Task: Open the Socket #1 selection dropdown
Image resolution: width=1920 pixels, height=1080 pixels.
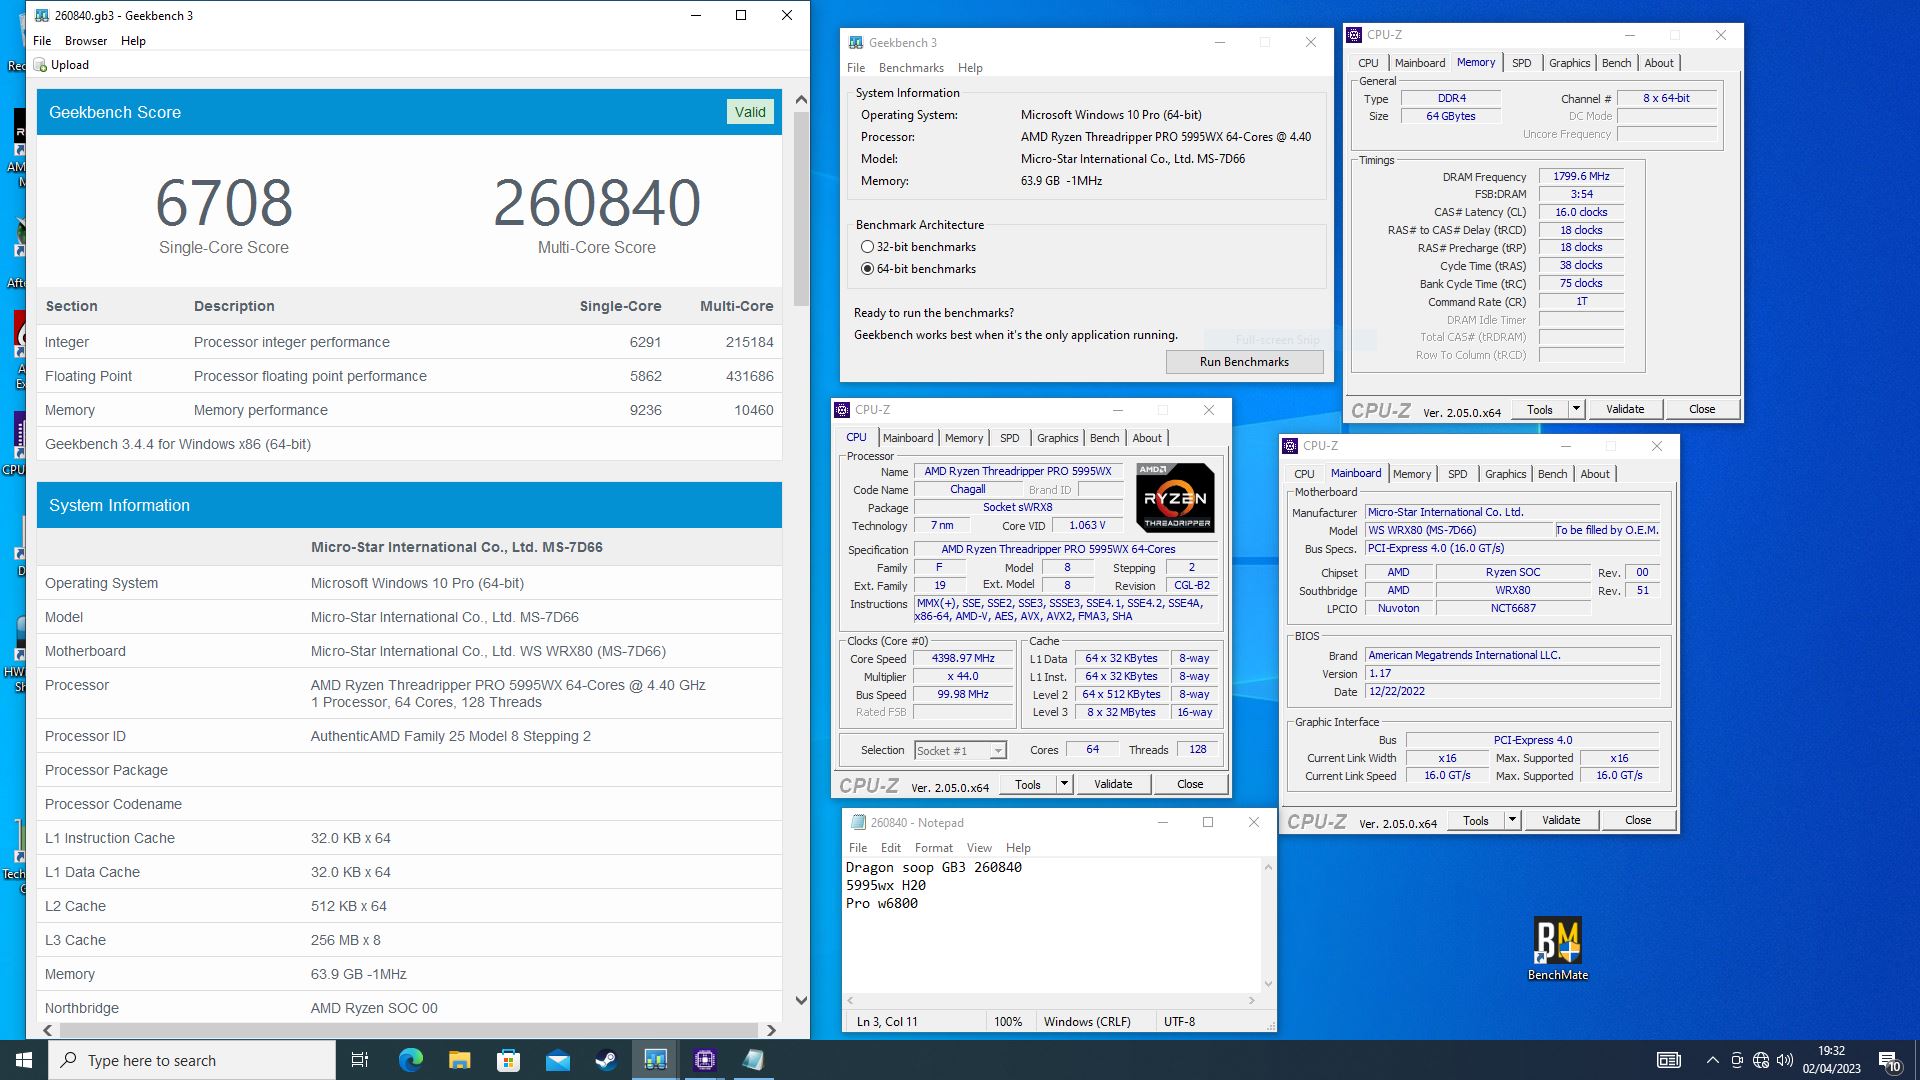Action: 960,751
